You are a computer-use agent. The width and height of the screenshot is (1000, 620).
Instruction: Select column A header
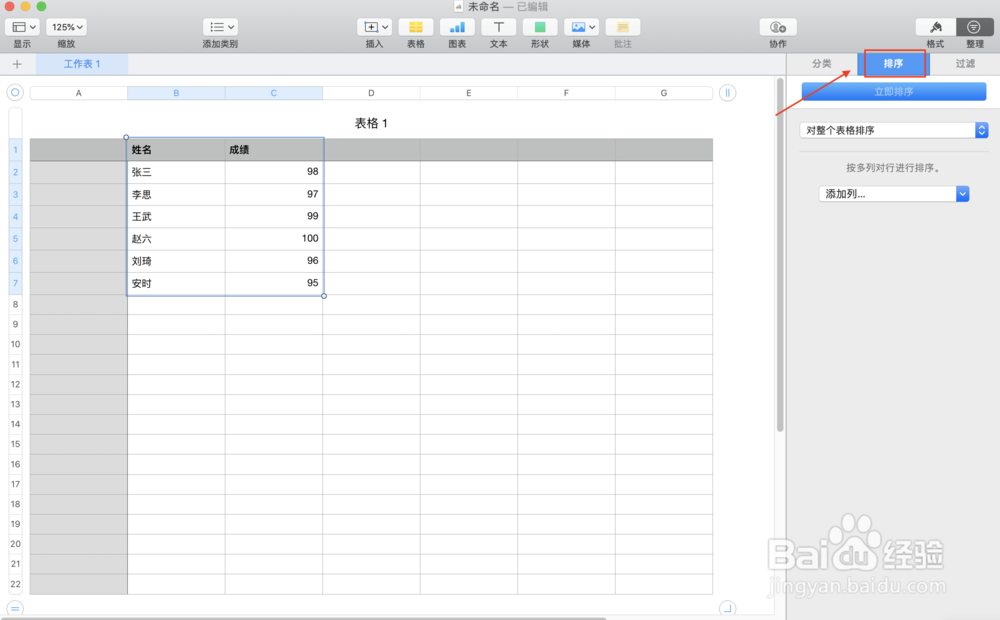(x=78, y=93)
